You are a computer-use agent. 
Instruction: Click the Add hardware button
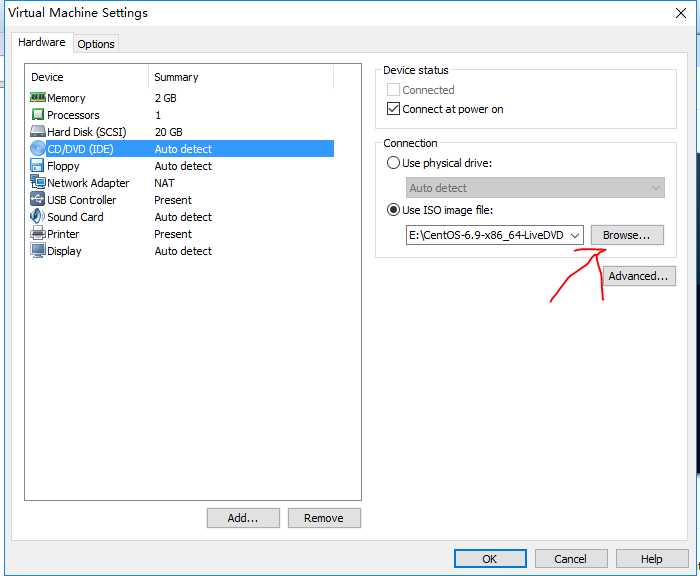tap(243, 518)
